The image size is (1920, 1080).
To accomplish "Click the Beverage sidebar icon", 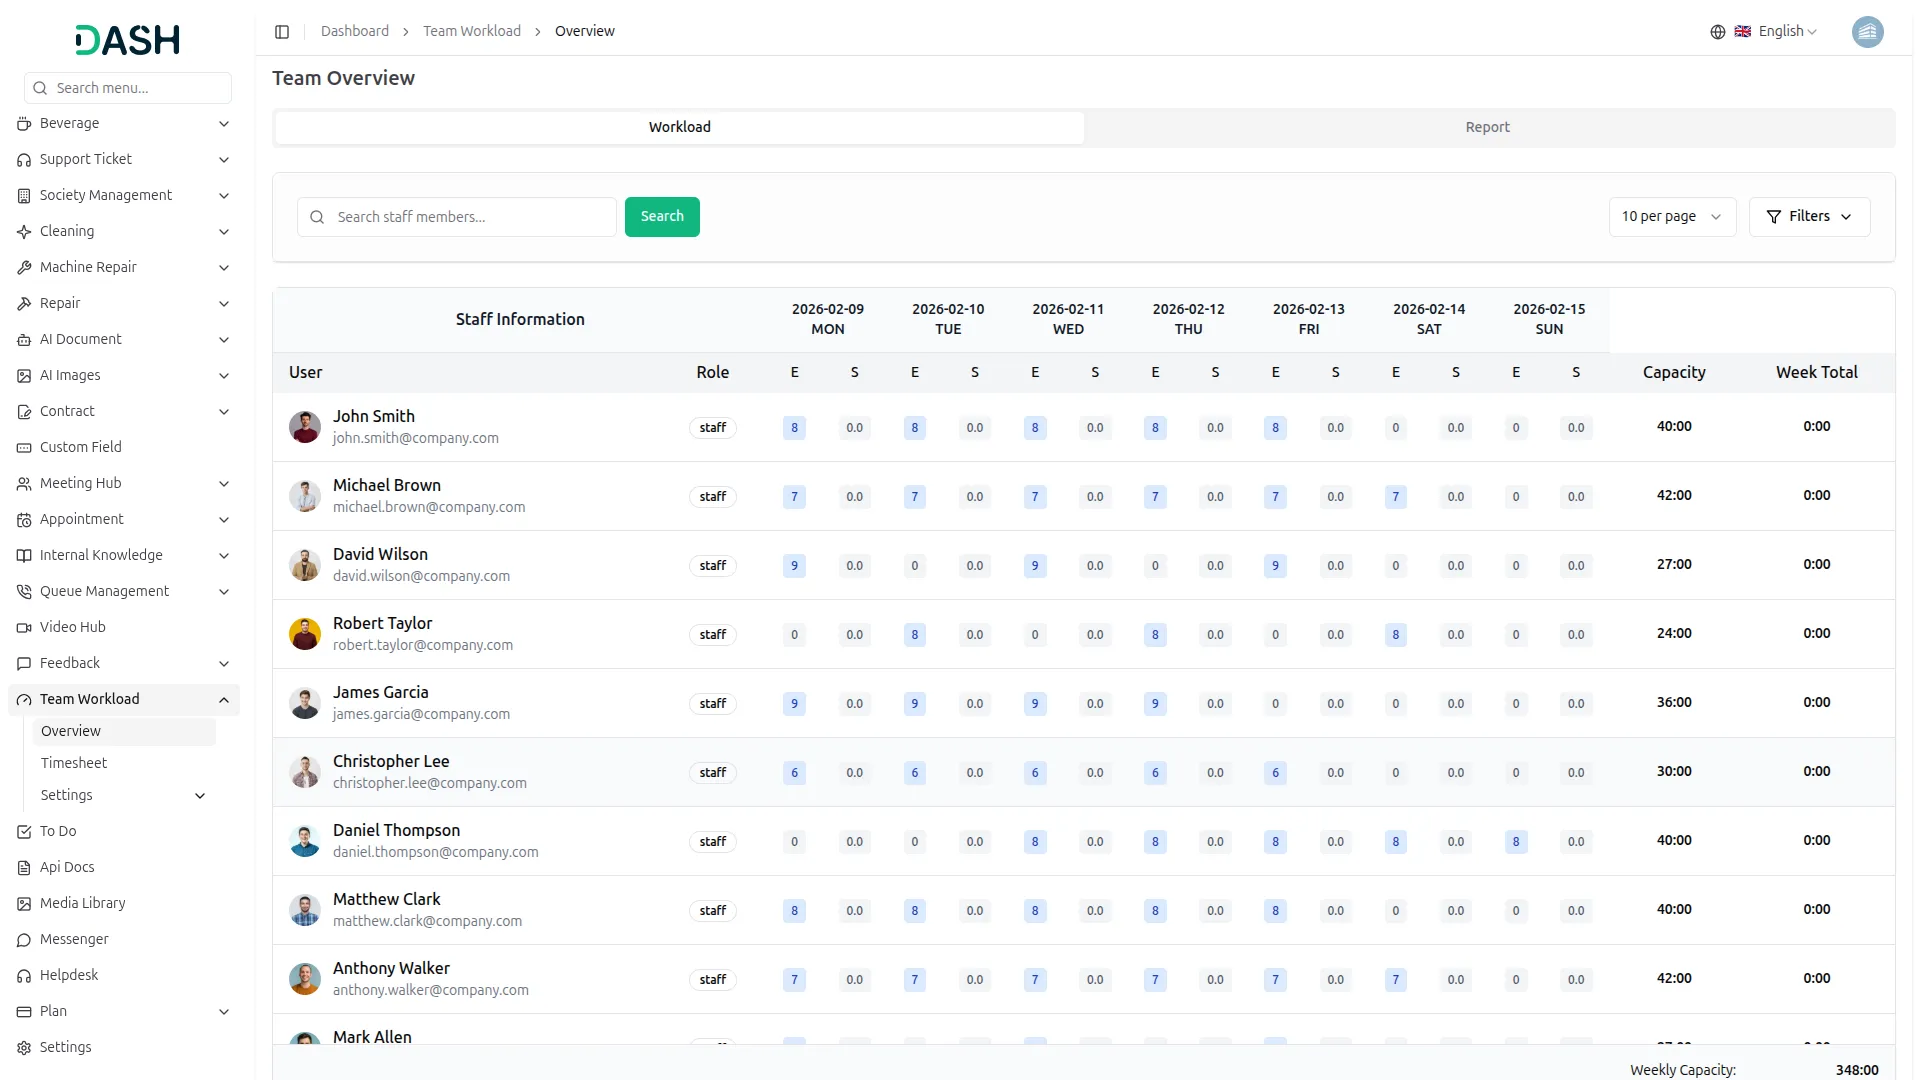I will (x=24, y=124).
